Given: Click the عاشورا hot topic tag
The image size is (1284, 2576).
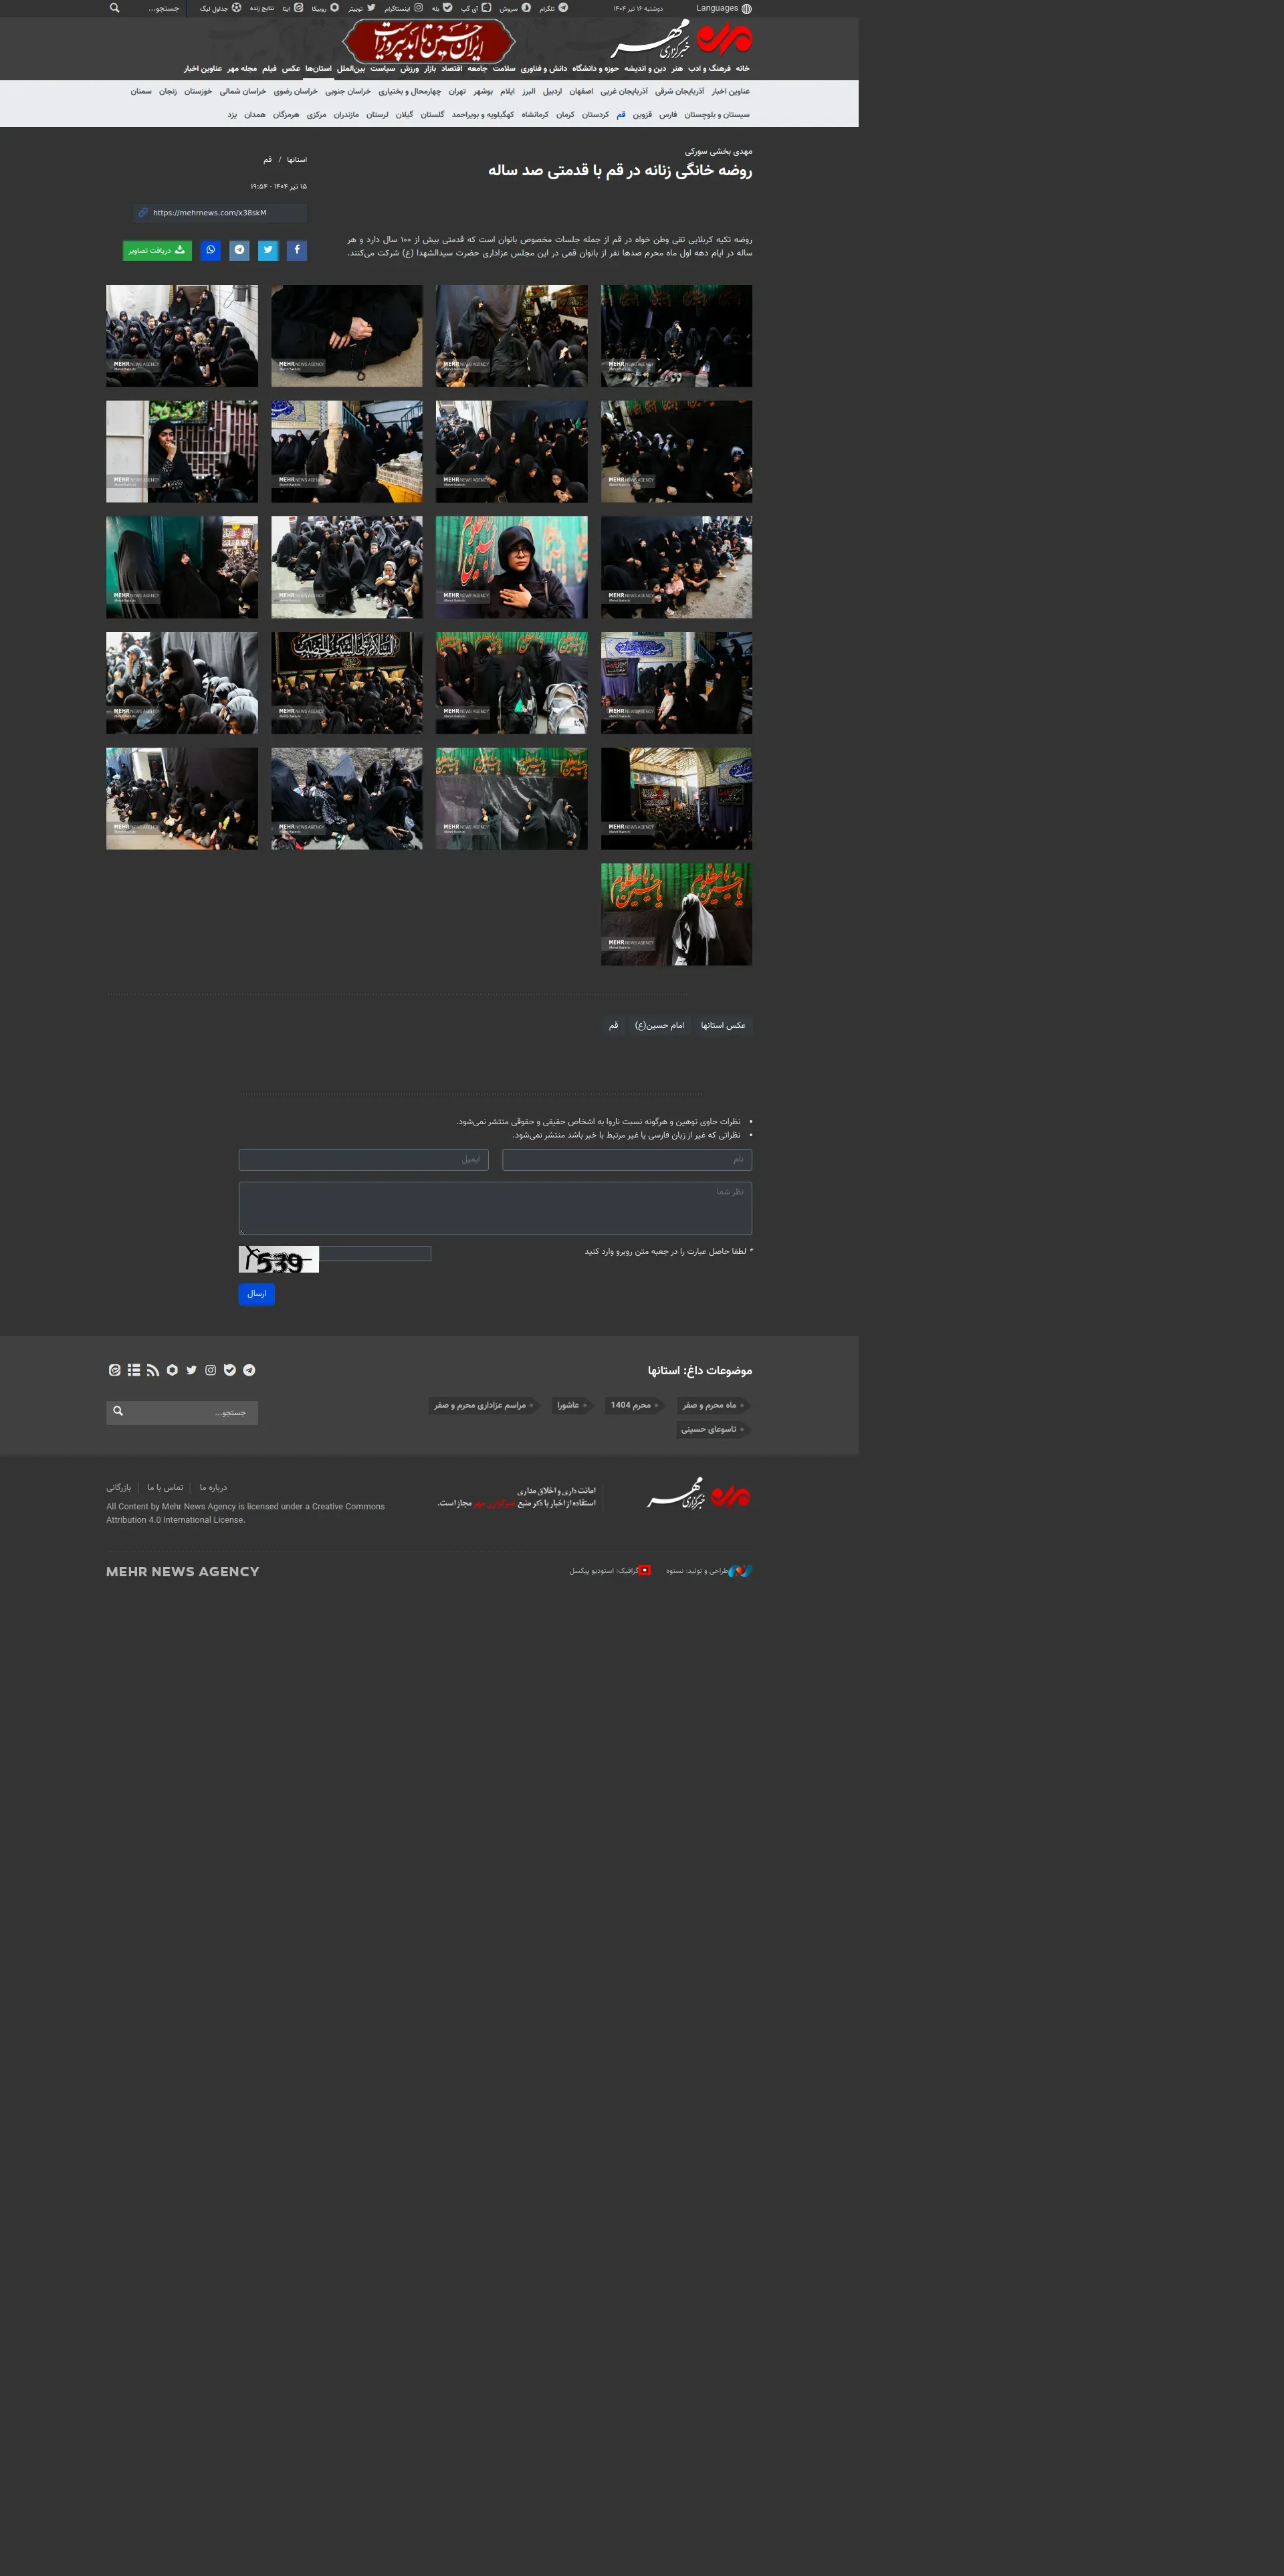Looking at the screenshot, I should (x=570, y=1405).
